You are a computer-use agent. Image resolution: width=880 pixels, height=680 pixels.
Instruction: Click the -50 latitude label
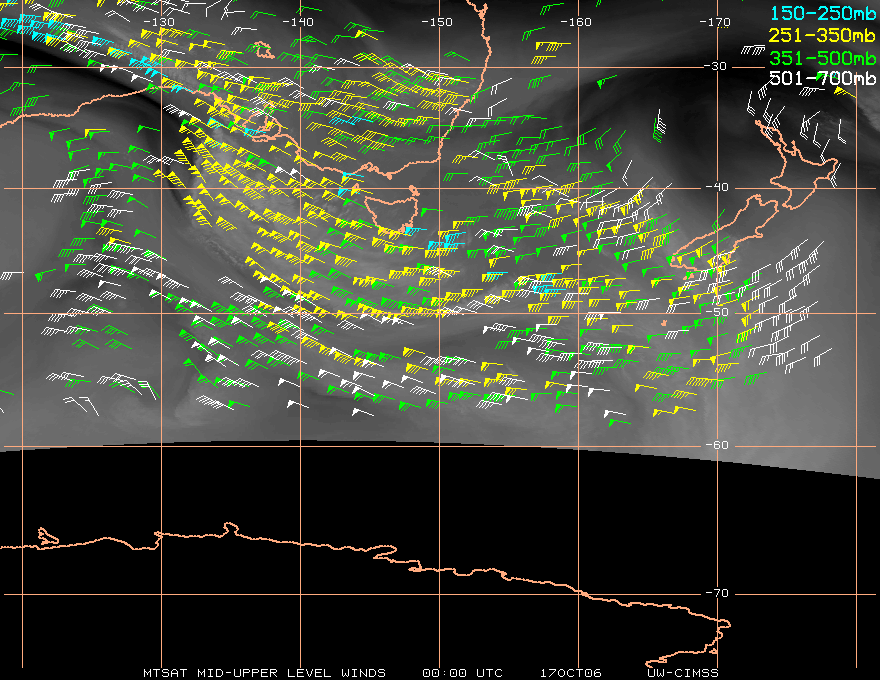point(717,312)
